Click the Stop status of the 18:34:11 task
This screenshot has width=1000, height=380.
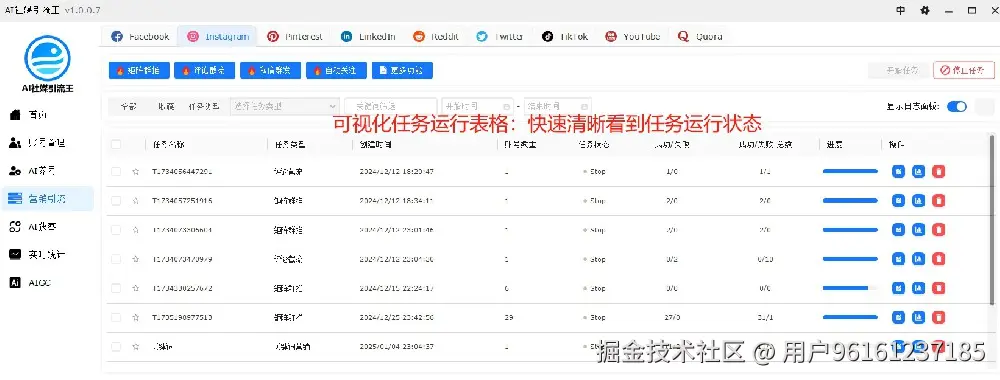[594, 201]
